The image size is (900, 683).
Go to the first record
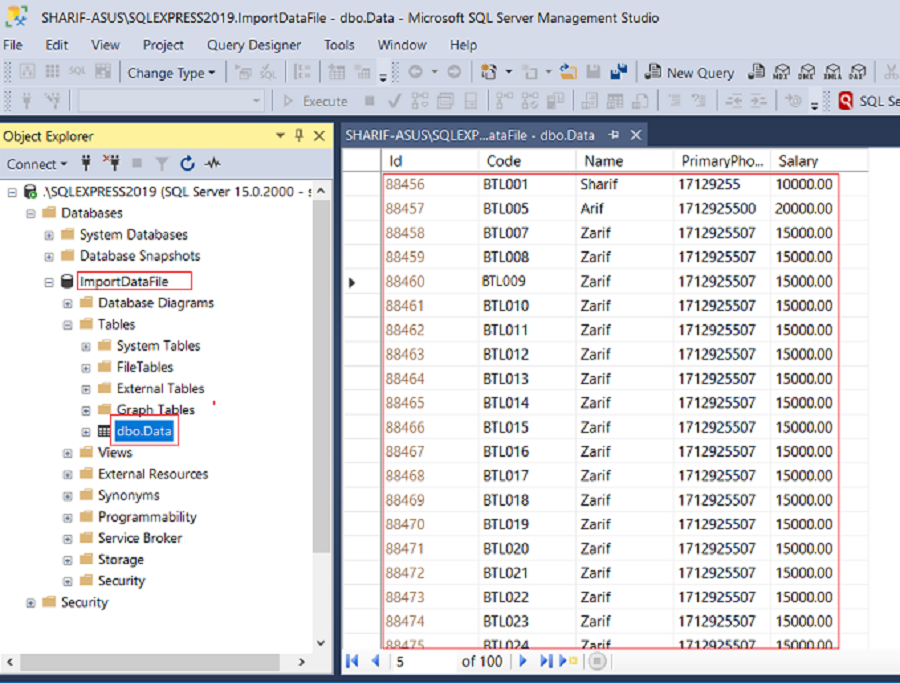point(352,661)
